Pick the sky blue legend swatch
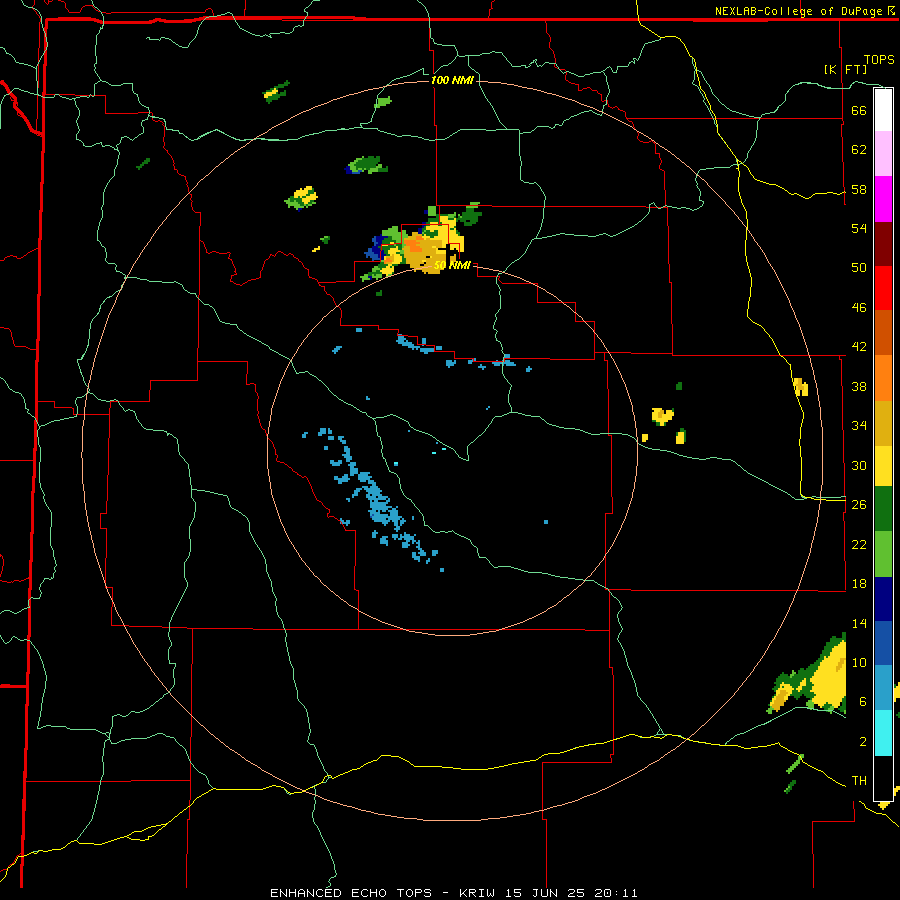Viewport: 900px width, 900px height. (883, 688)
